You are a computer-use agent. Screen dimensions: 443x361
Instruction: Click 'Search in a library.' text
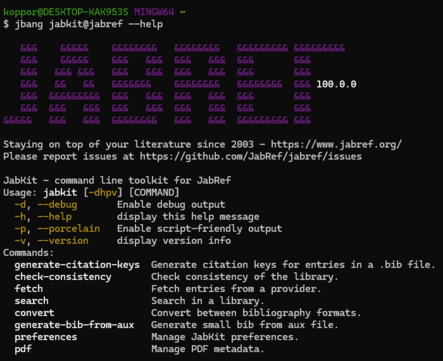point(208,301)
